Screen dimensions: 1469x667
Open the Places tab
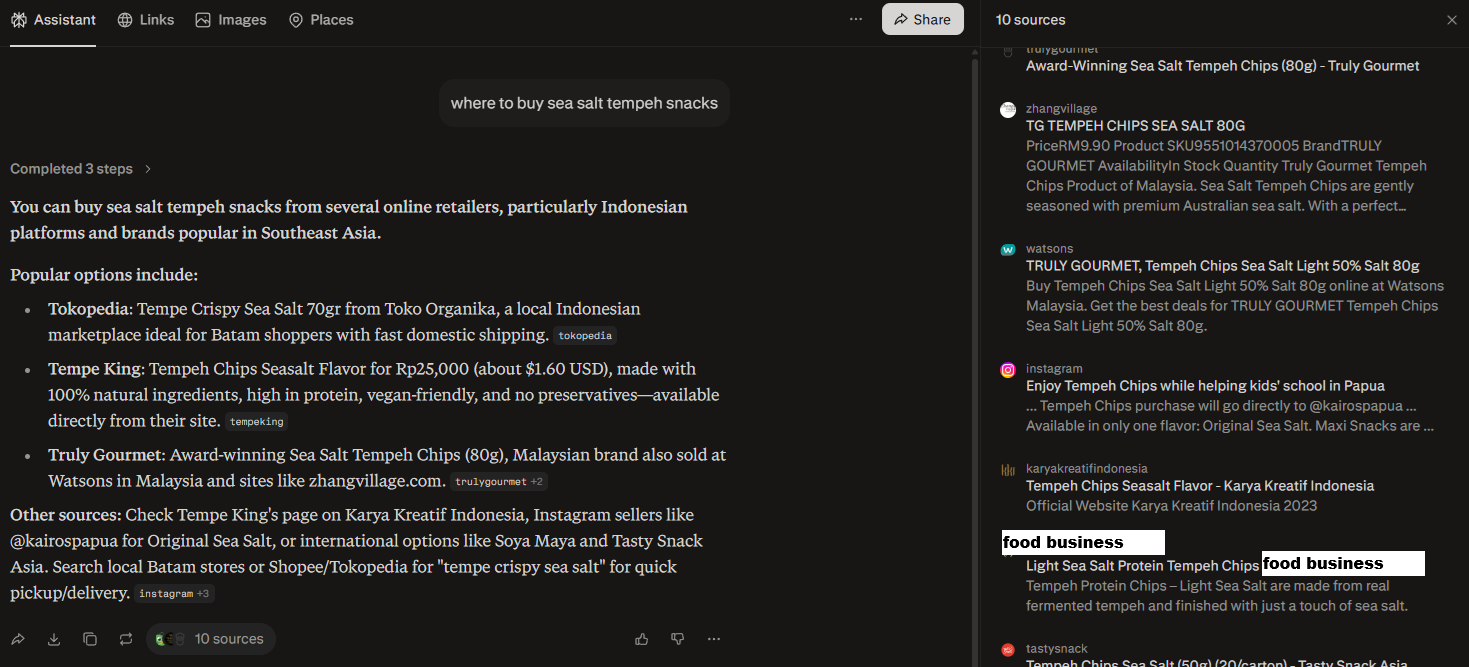coord(321,20)
